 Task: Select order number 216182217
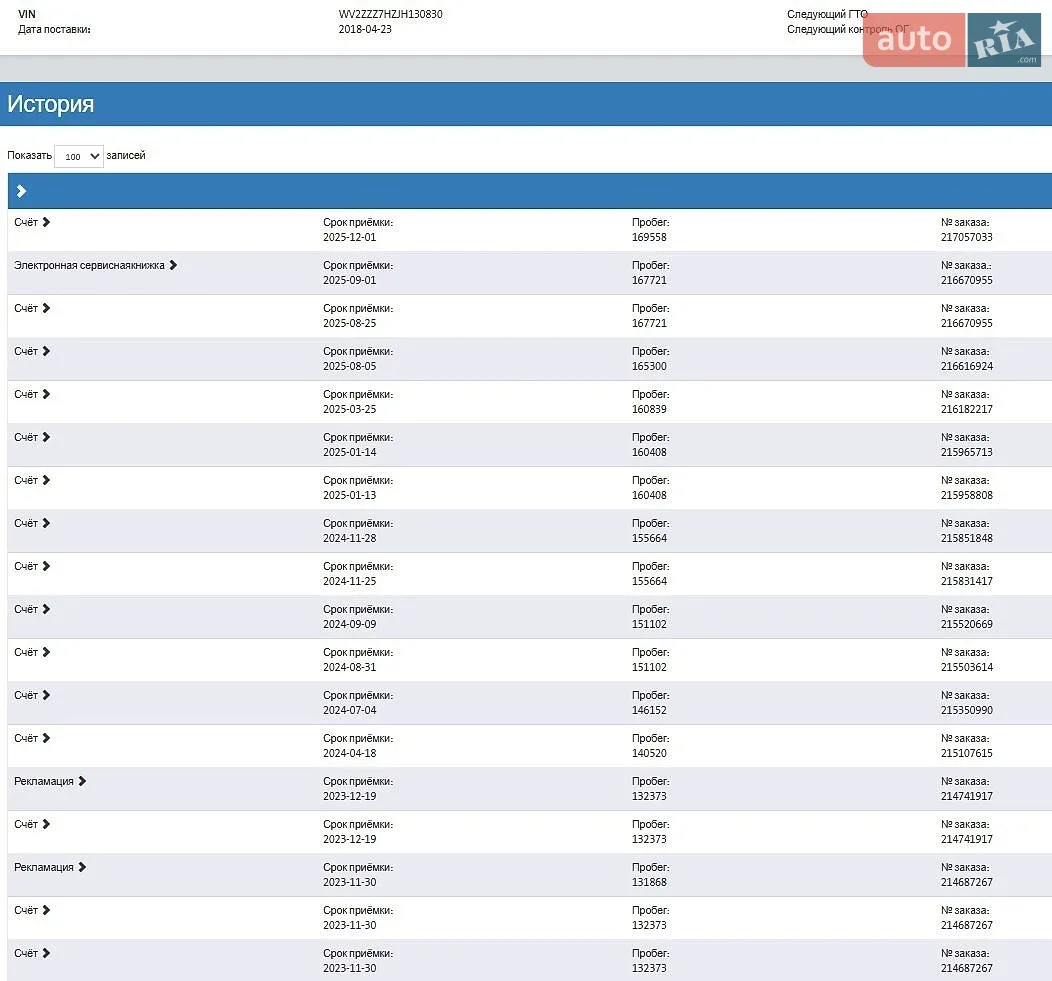[x=967, y=409]
